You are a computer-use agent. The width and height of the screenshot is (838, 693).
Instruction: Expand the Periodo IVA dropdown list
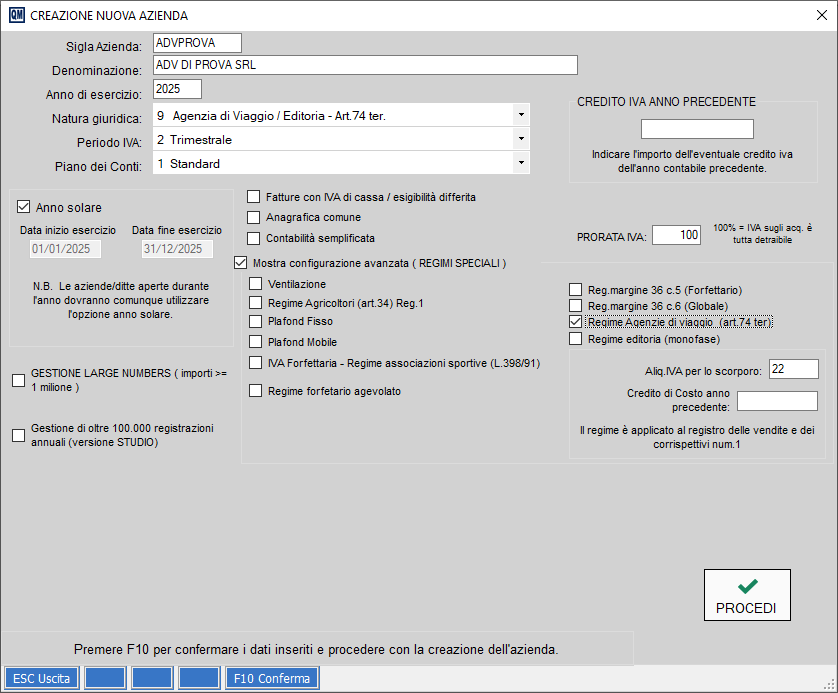[x=520, y=139]
